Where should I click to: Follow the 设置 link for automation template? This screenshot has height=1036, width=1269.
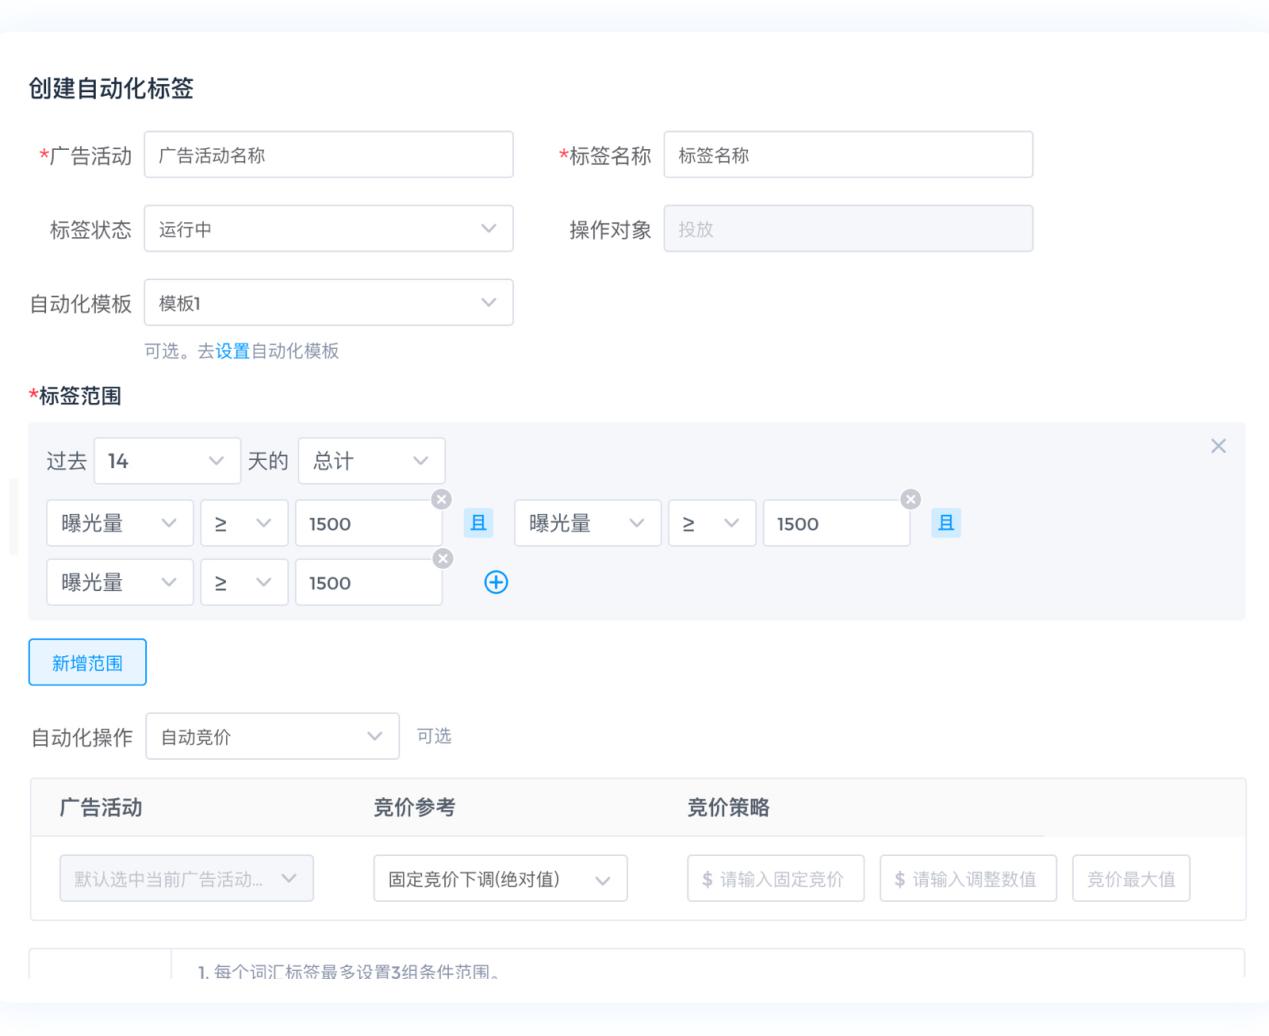pyautogui.click(x=232, y=351)
